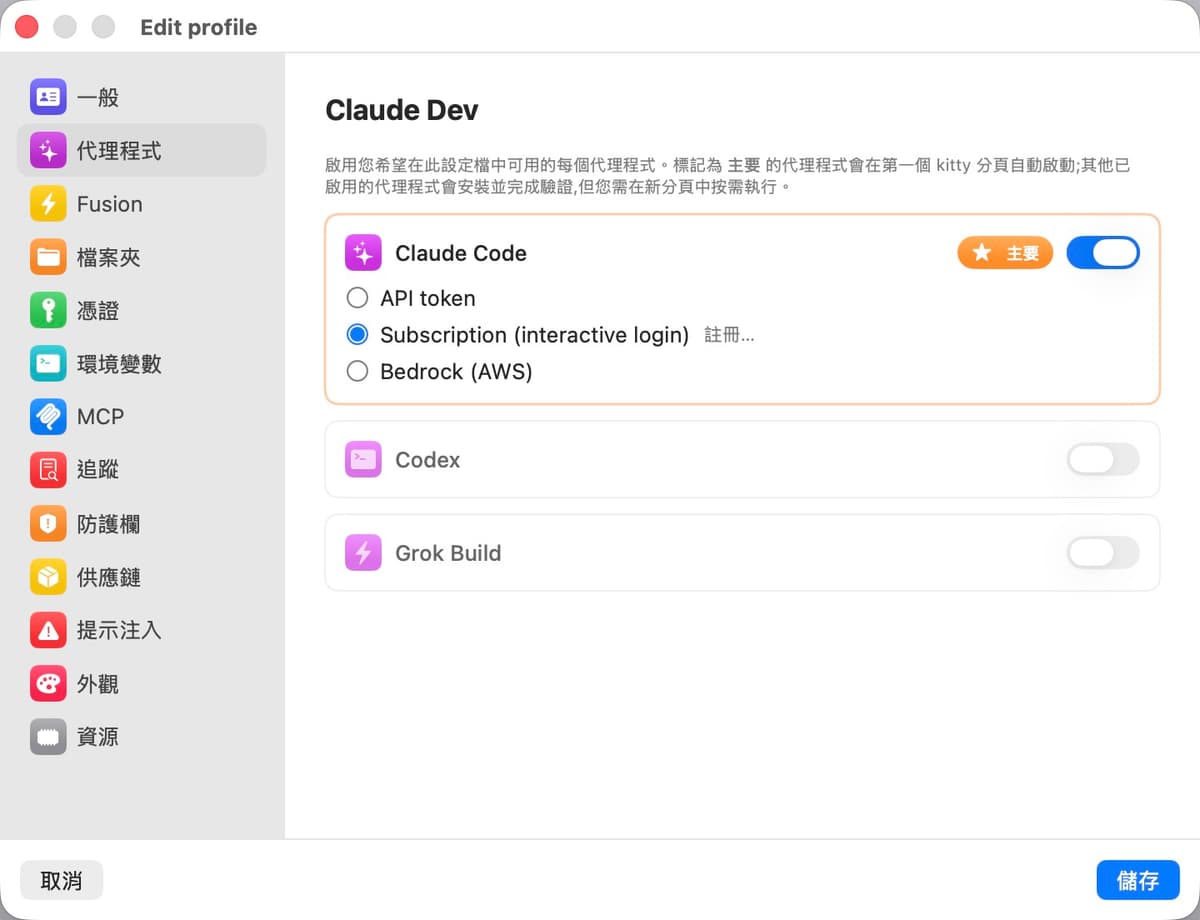The width and height of the screenshot is (1200, 920).
Task: Click the 代理程式 sidebar label
Action: point(118,151)
